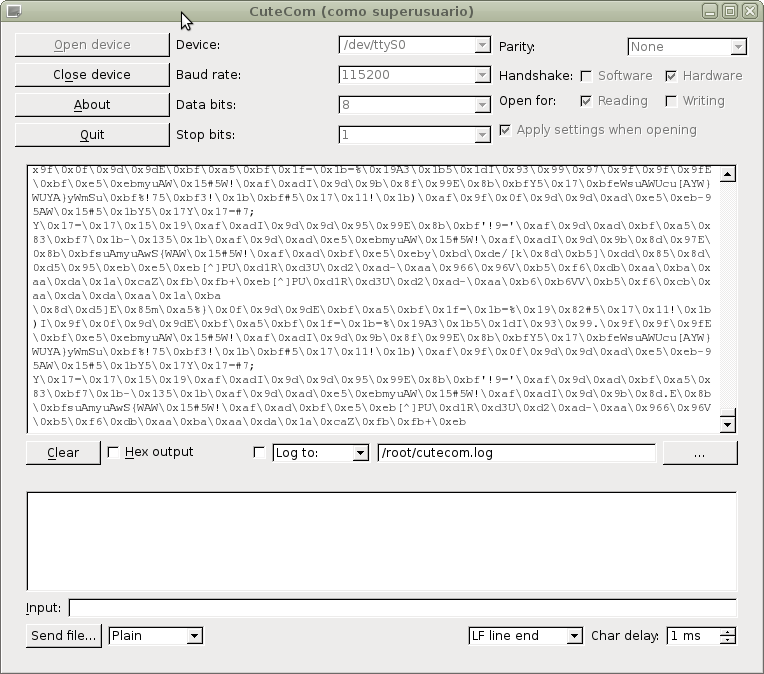The width and height of the screenshot is (764, 674).
Task: Open the Baud rate 115200 dropdown
Action: pos(482,75)
